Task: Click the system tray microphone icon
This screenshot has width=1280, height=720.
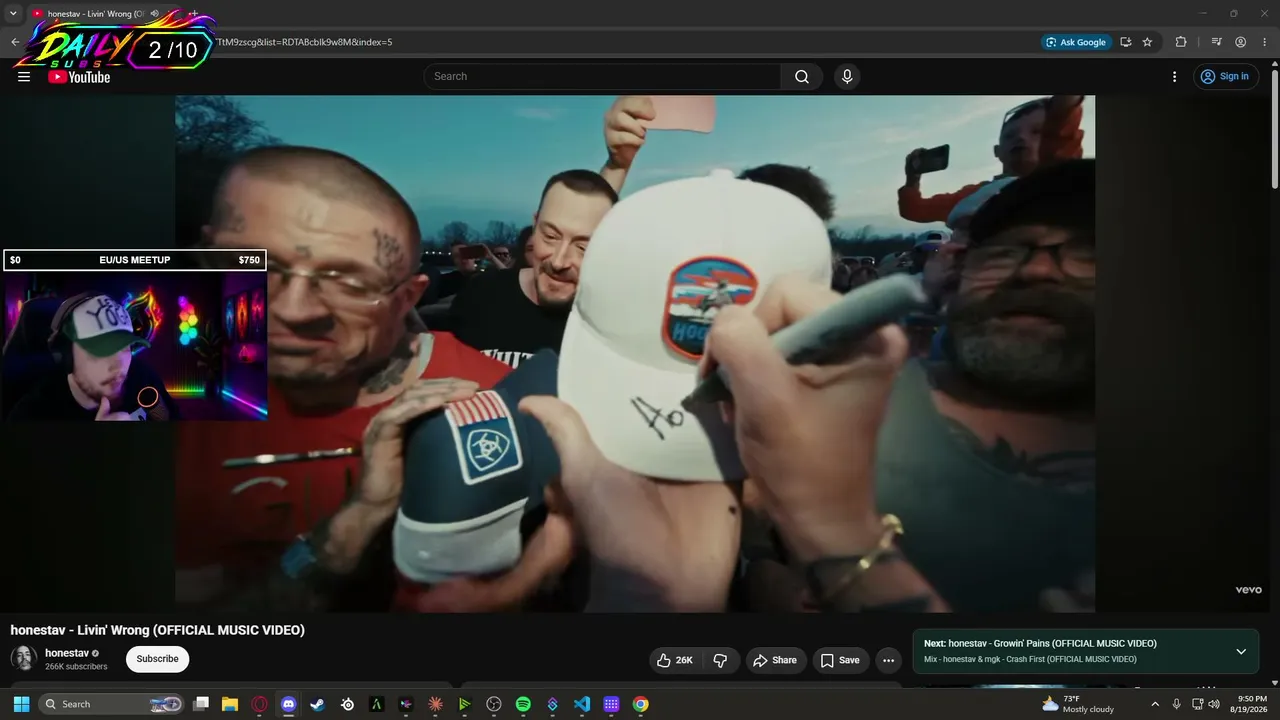Action: tap(1177, 704)
